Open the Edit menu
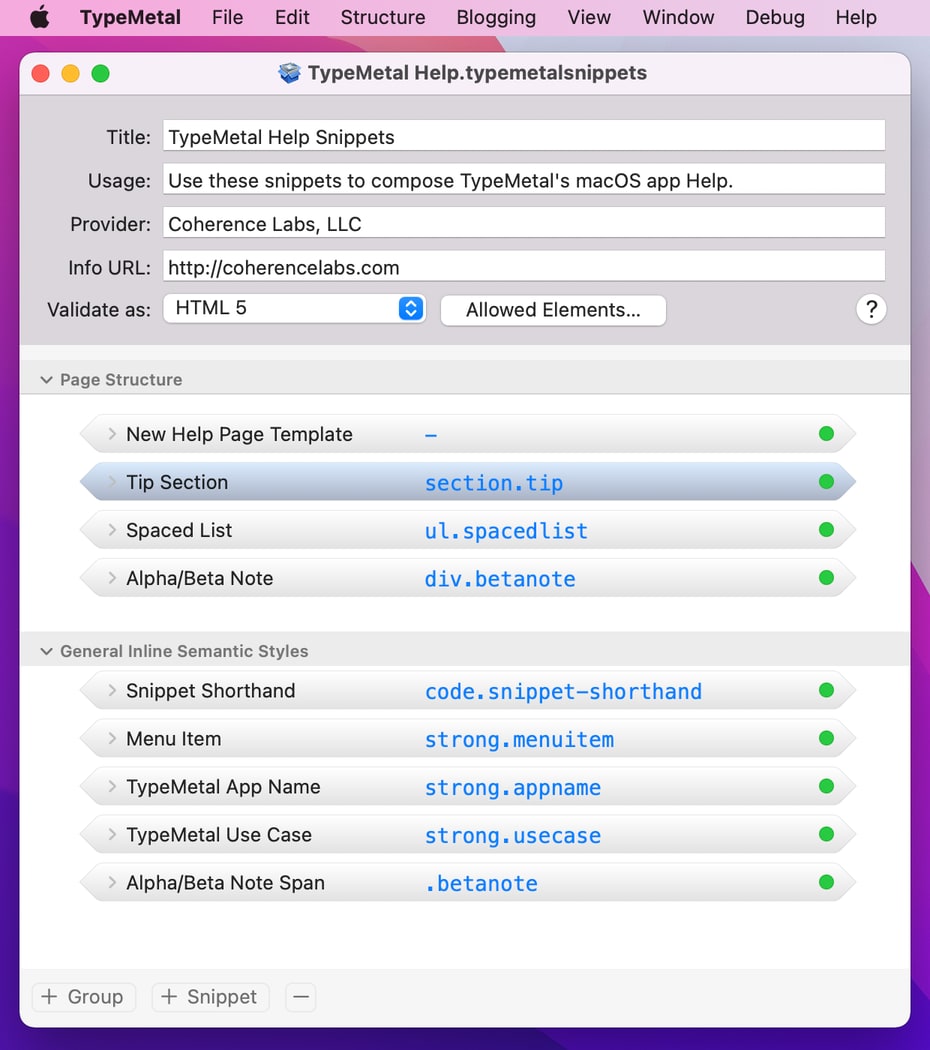The height and width of the screenshot is (1050, 930). pyautogui.click(x=292, y=17)
